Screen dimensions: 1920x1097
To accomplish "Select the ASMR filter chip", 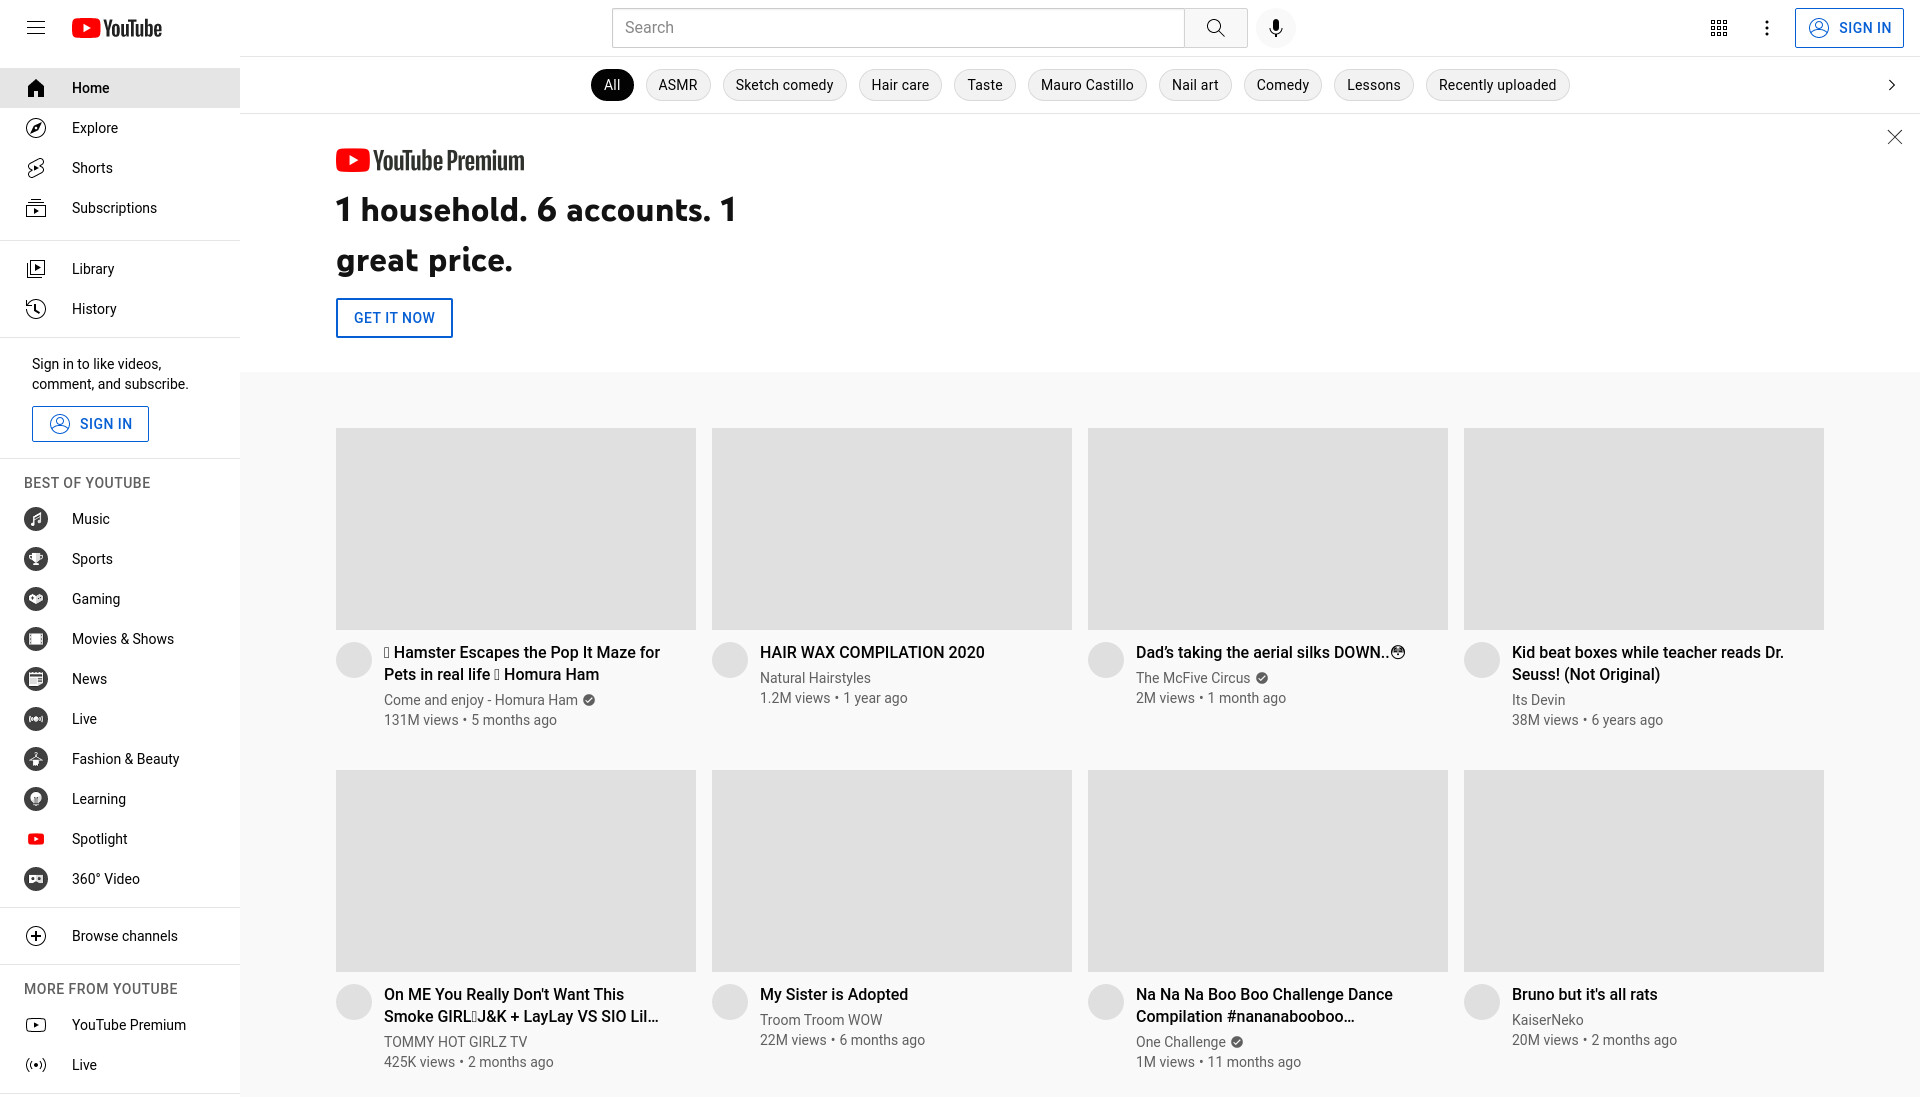I will [x=678, y=85].
